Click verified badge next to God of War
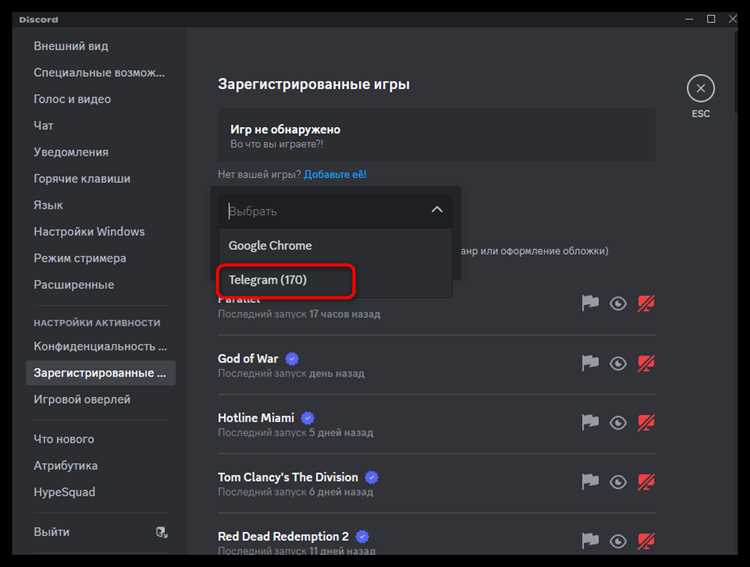Image resolution: width=750 pixels, height=567 pixels. click(x=292, y=358)
